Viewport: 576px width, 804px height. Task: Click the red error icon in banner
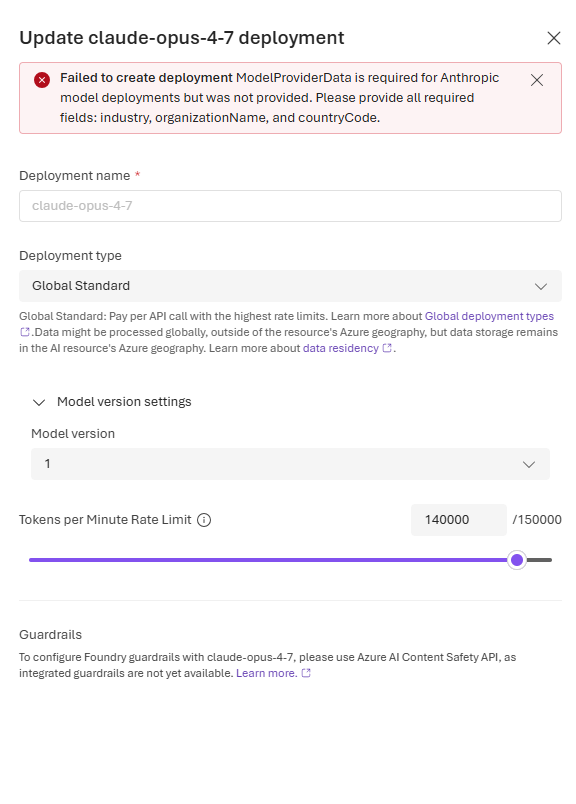42,80
